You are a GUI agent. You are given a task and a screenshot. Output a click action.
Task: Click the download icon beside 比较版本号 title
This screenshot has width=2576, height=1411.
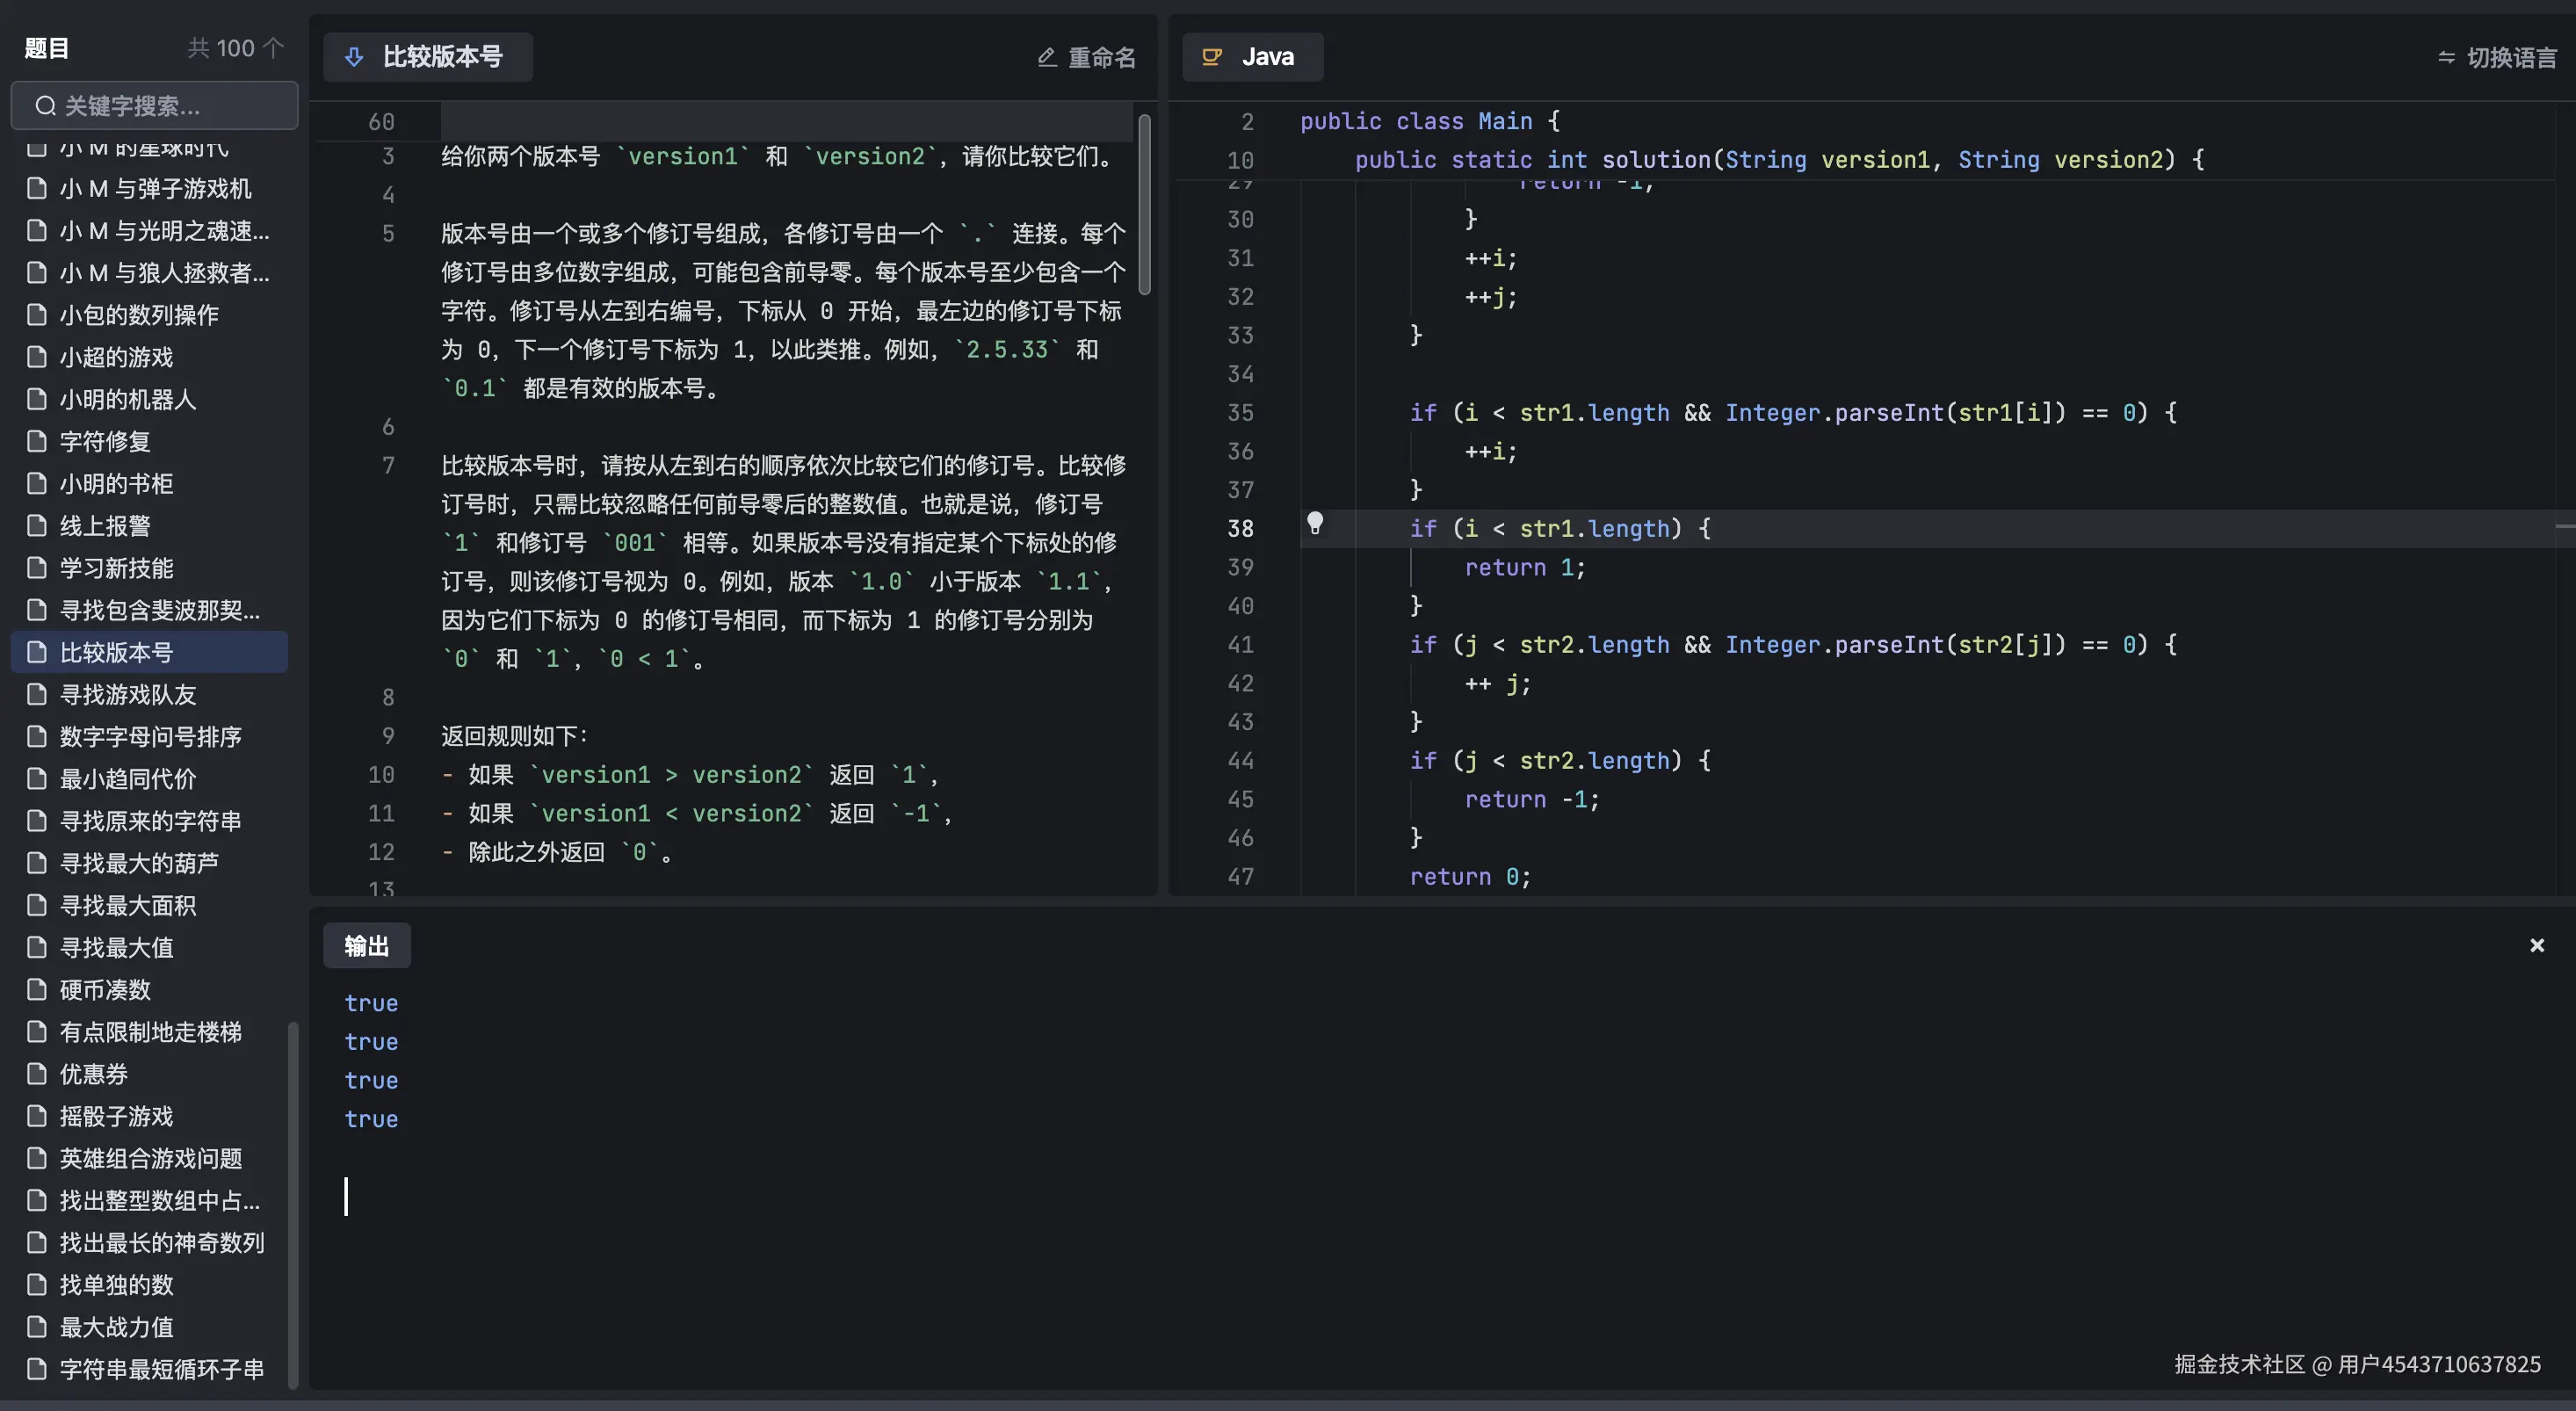355,57
